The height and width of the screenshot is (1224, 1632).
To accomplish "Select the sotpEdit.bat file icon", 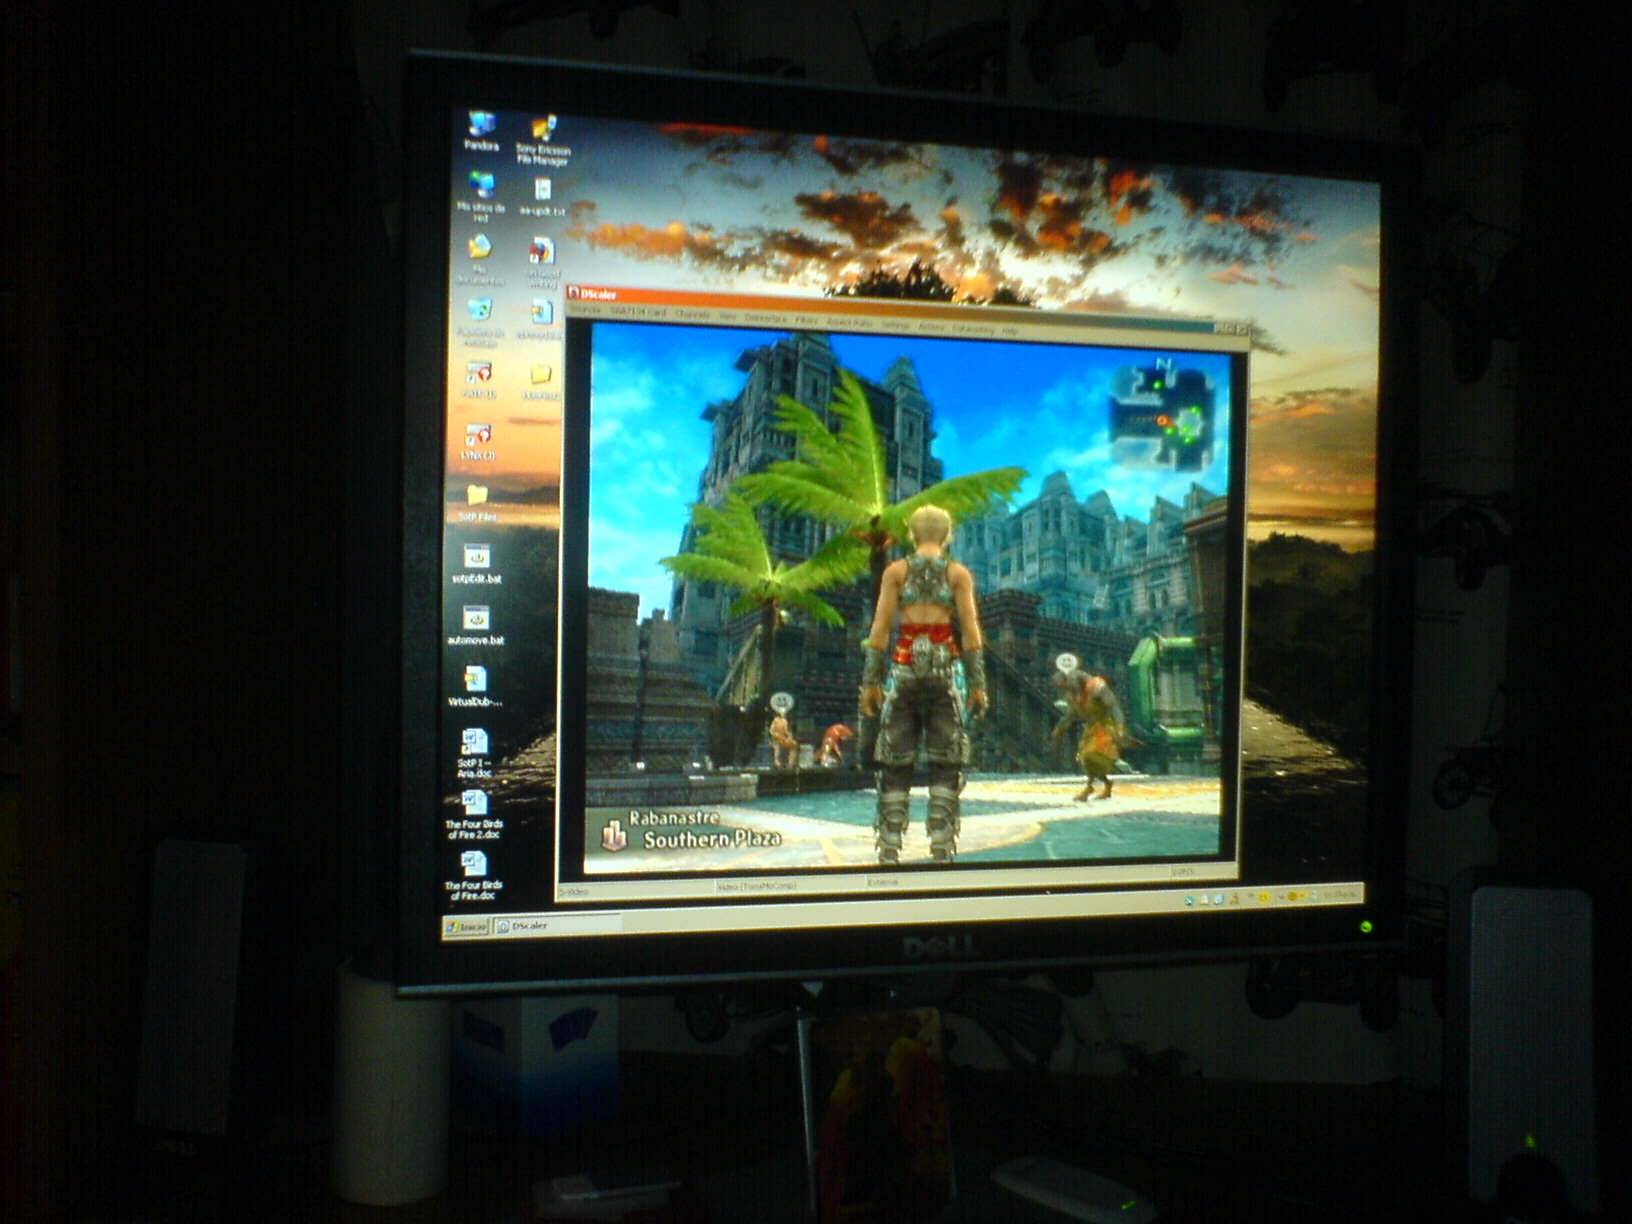I will pos(476,565).
